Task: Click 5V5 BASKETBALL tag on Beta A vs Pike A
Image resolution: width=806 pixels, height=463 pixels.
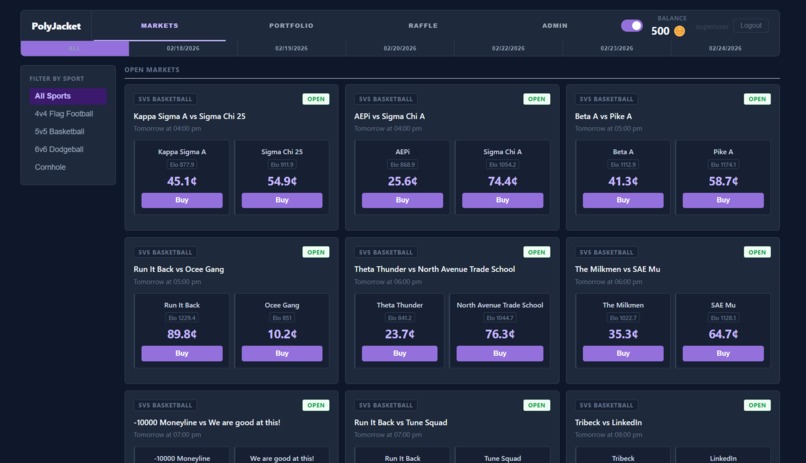Action: pyautogui.click(x=607, y=99)
